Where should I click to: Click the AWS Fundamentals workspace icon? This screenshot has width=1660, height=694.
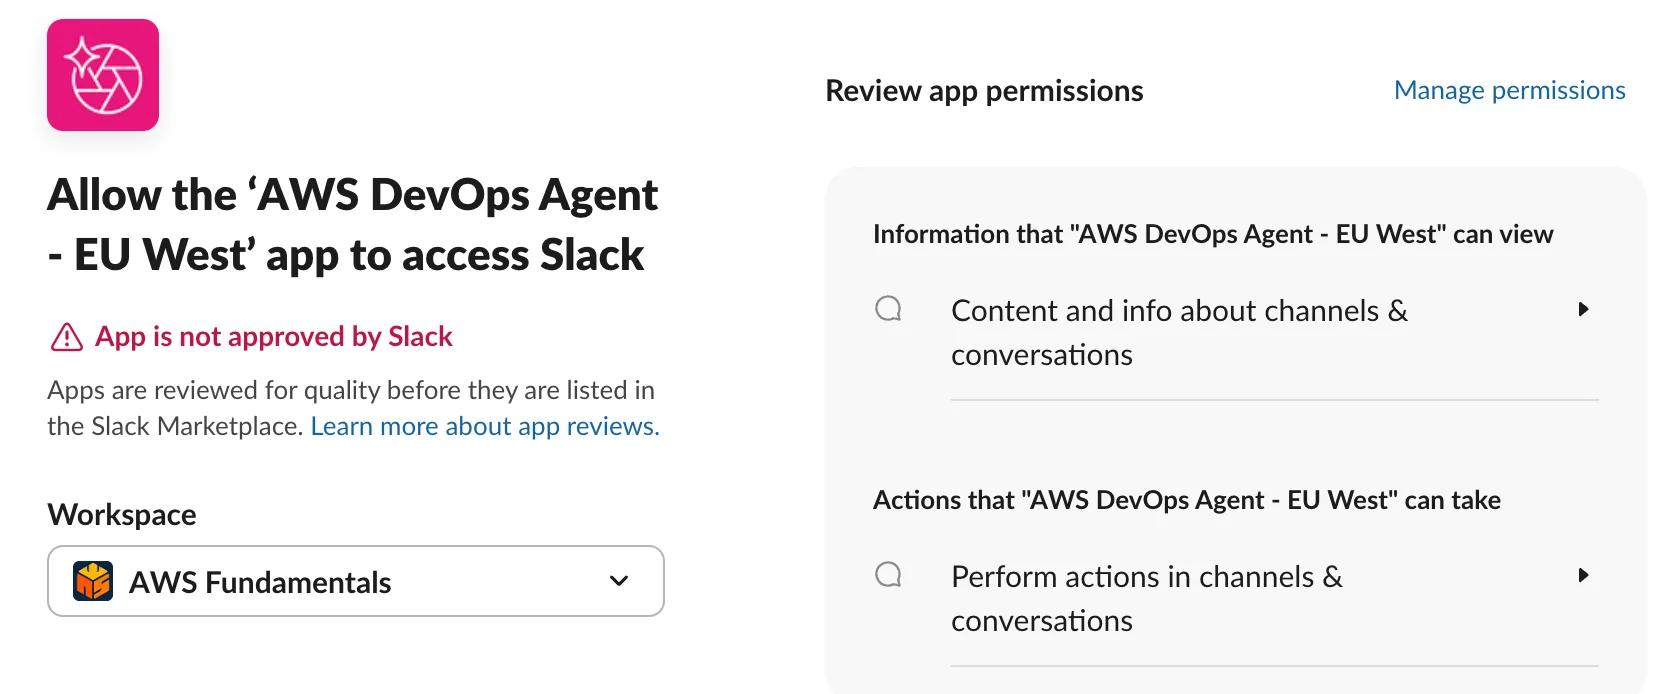click(x=93, y=581)
